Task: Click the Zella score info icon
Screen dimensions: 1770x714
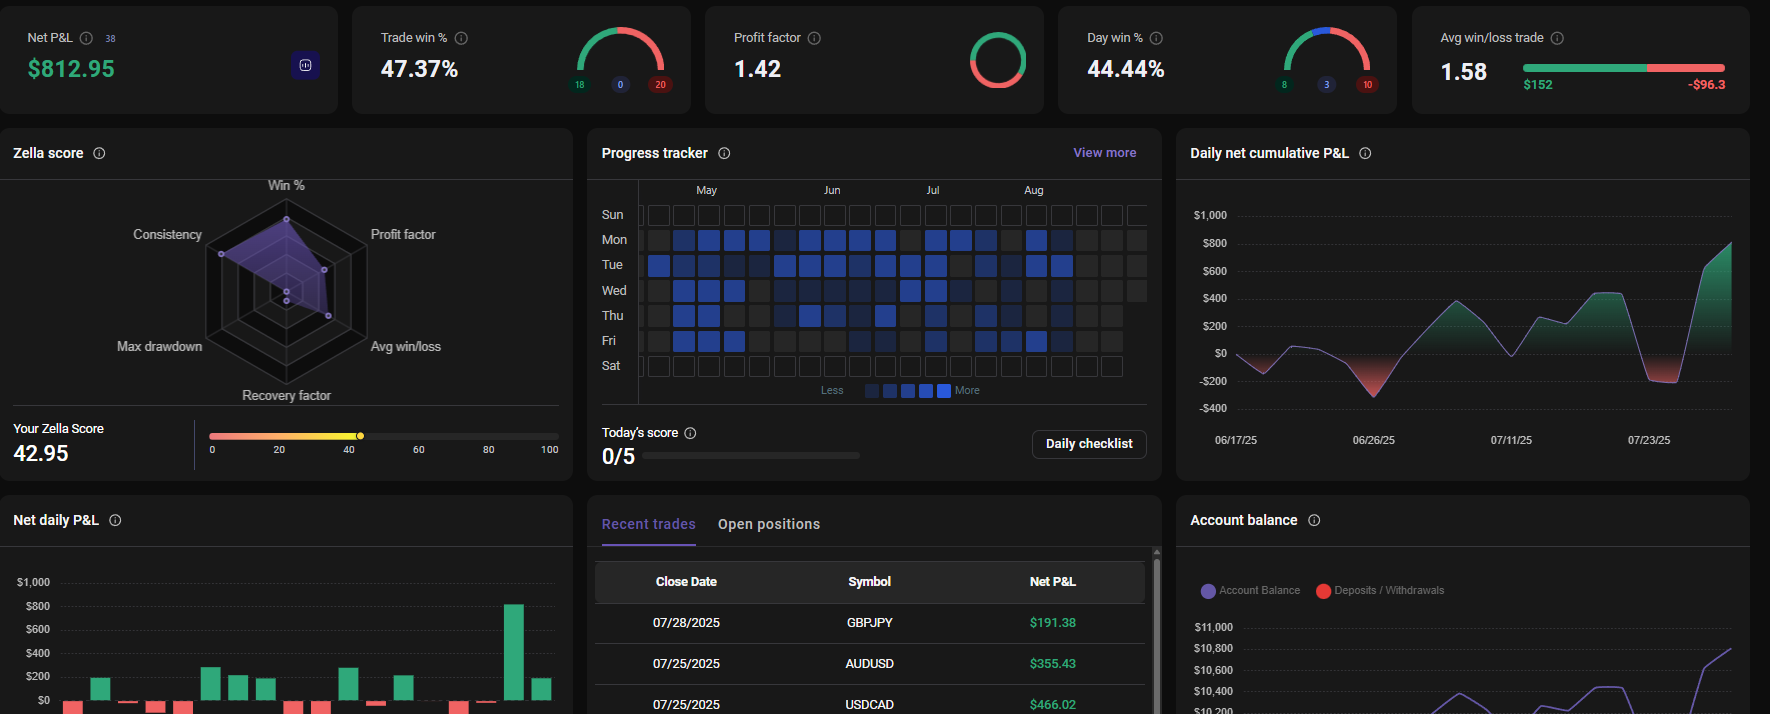Action: [99, 153]
